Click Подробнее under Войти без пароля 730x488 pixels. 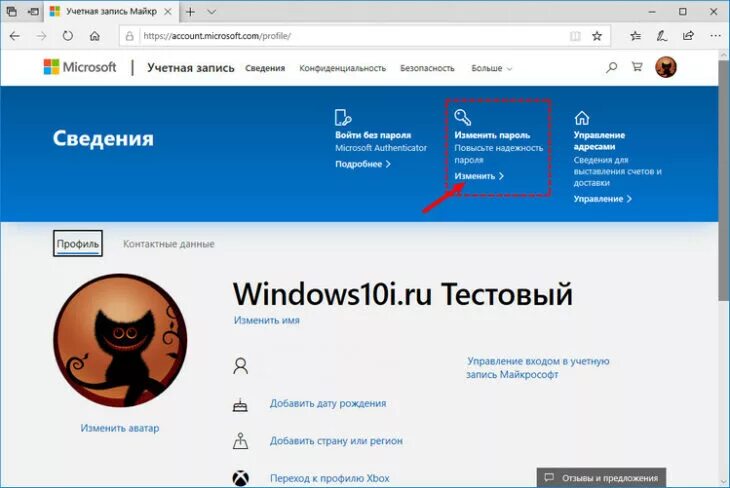pos(363,164)
